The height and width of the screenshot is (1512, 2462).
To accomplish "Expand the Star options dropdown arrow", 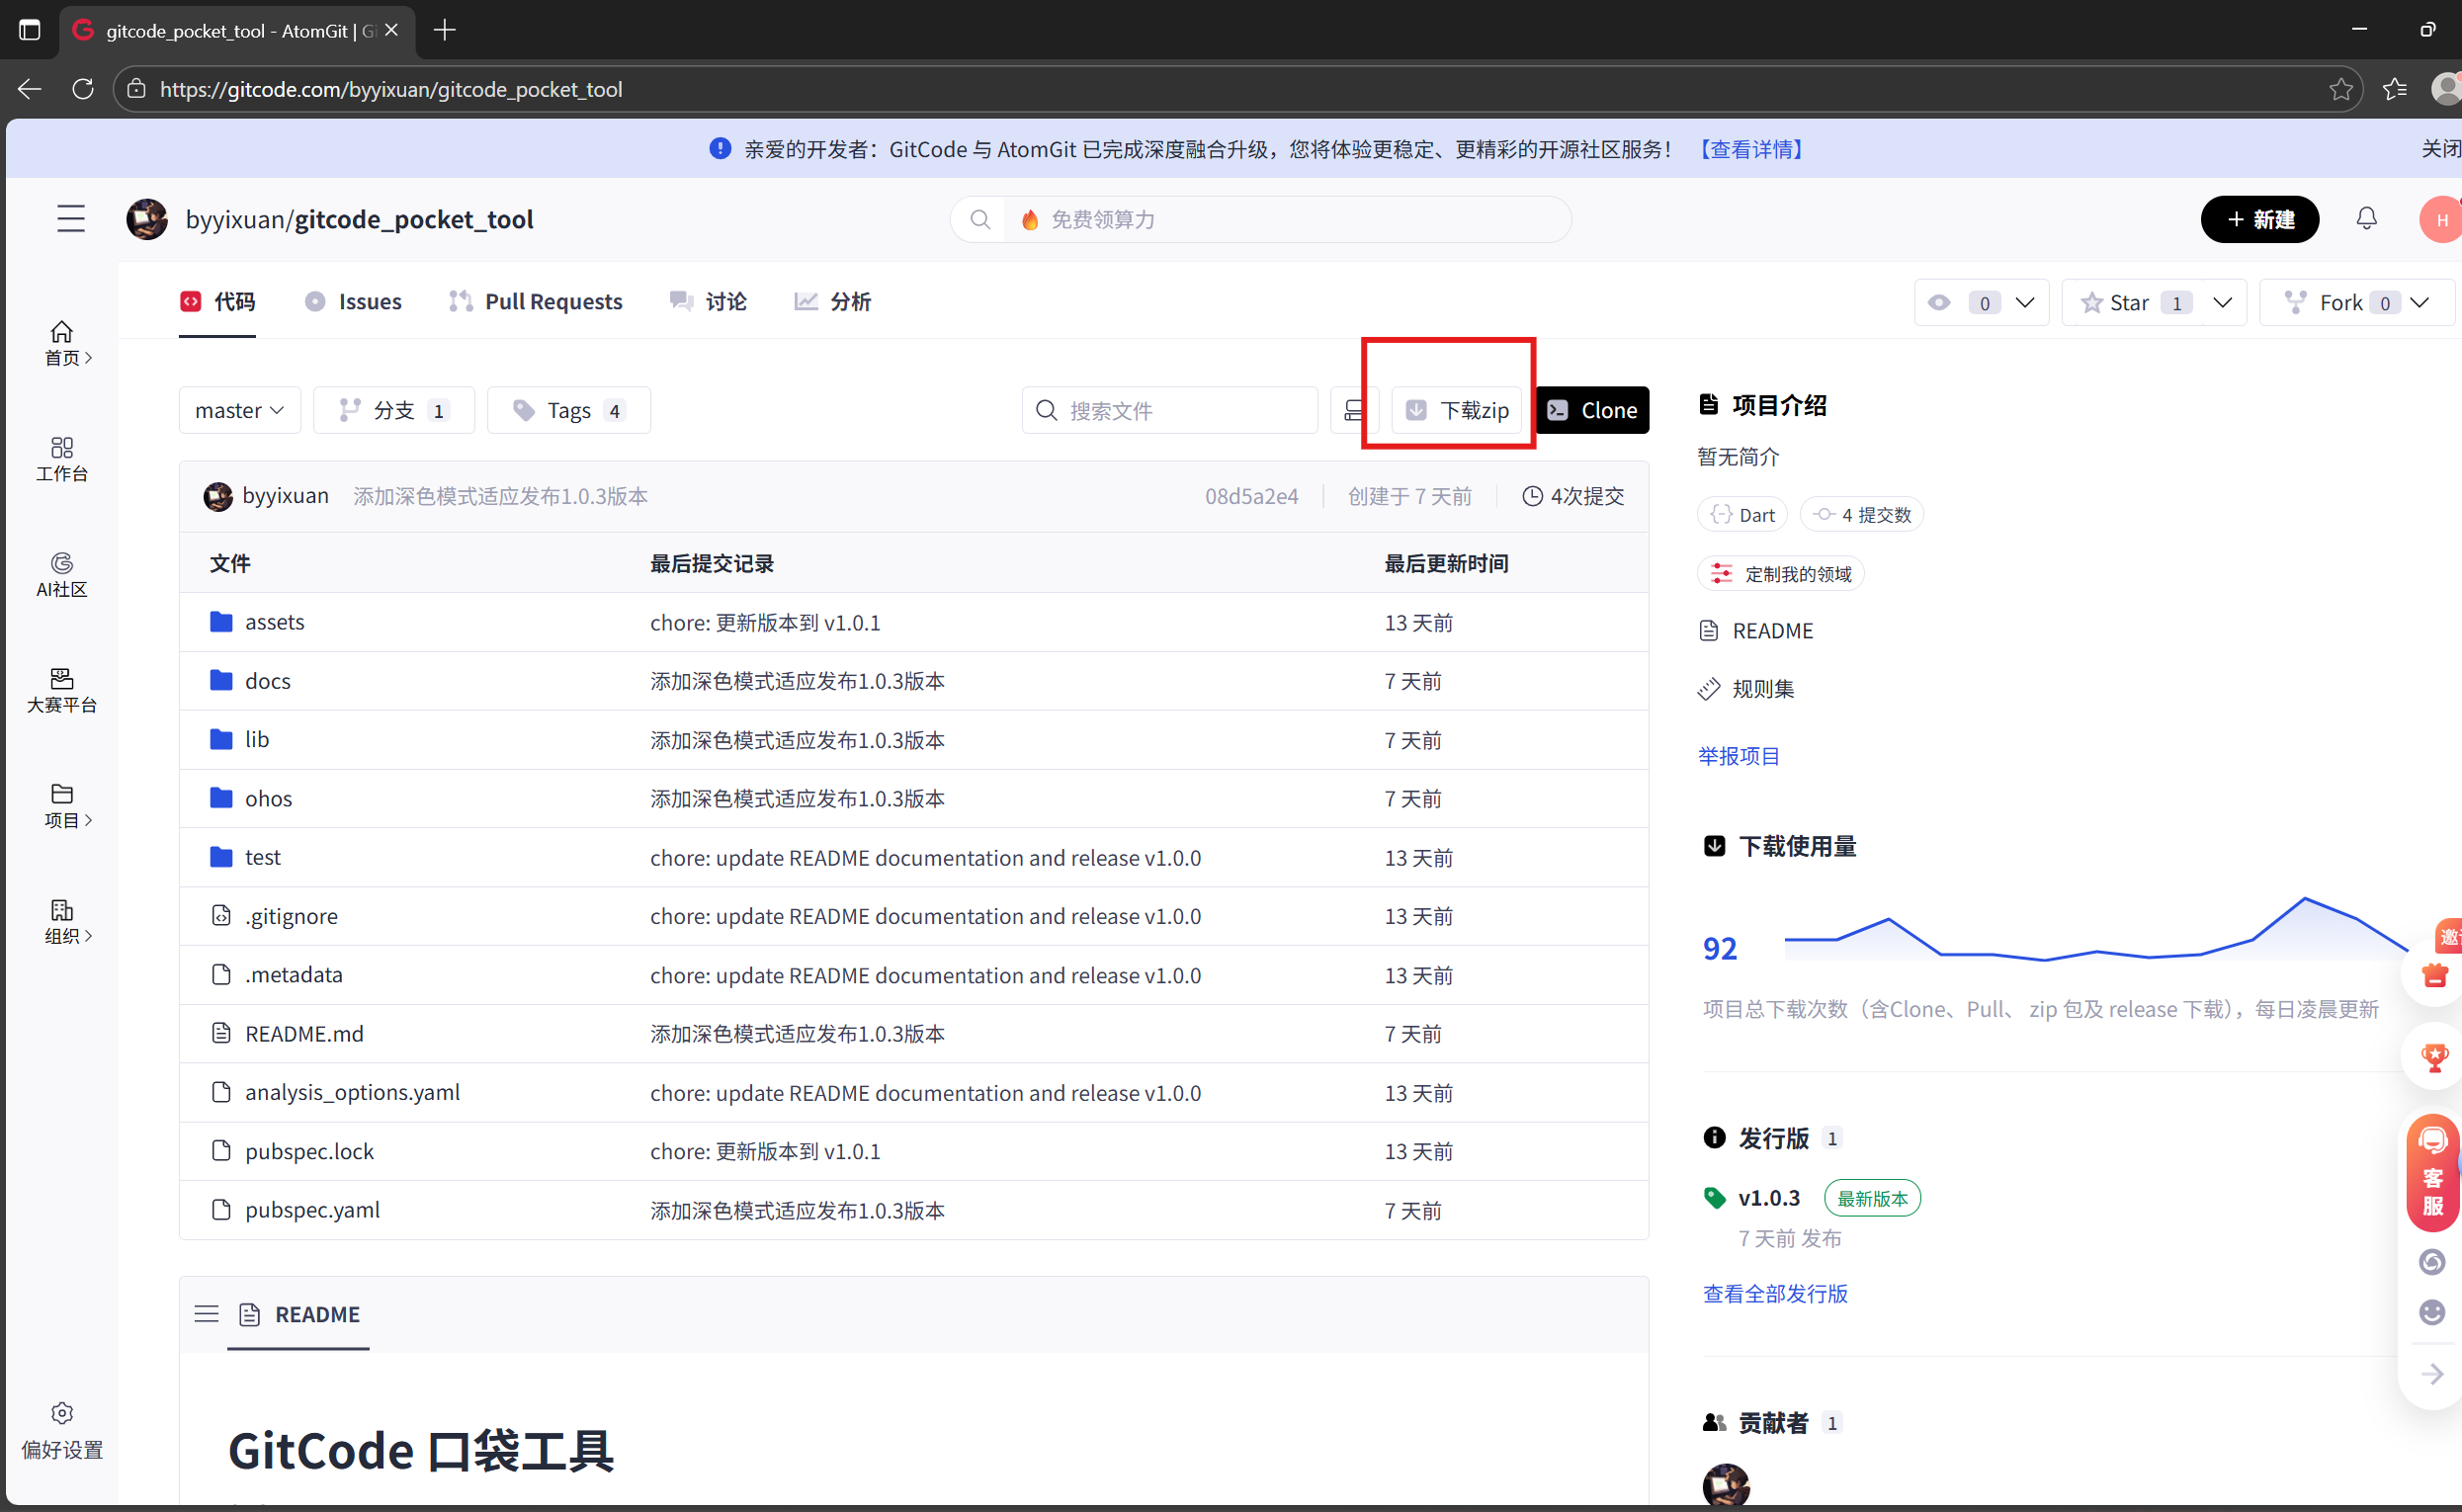I will point(2222,302).
